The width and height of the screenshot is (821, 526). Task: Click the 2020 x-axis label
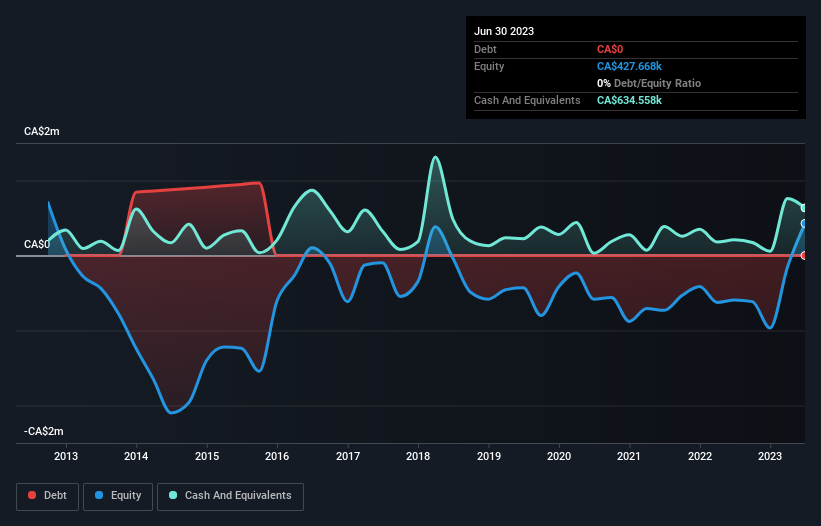point(559,456)
